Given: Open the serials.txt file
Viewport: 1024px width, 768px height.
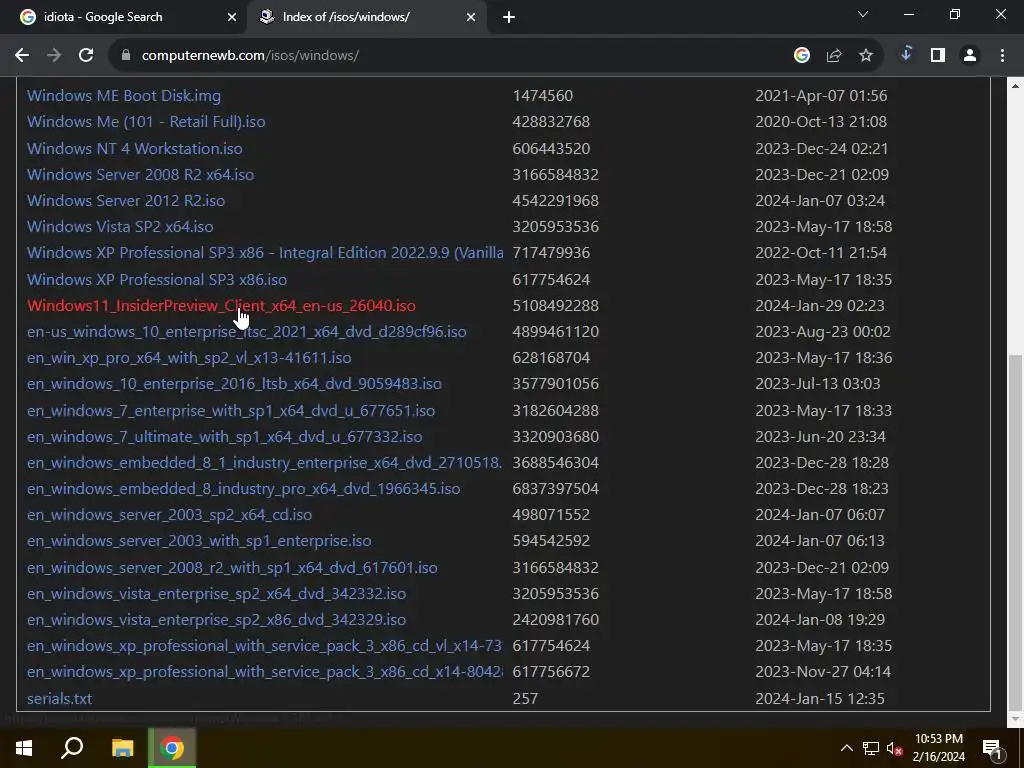Looking at the screenshot, I should tap(59, 699).
